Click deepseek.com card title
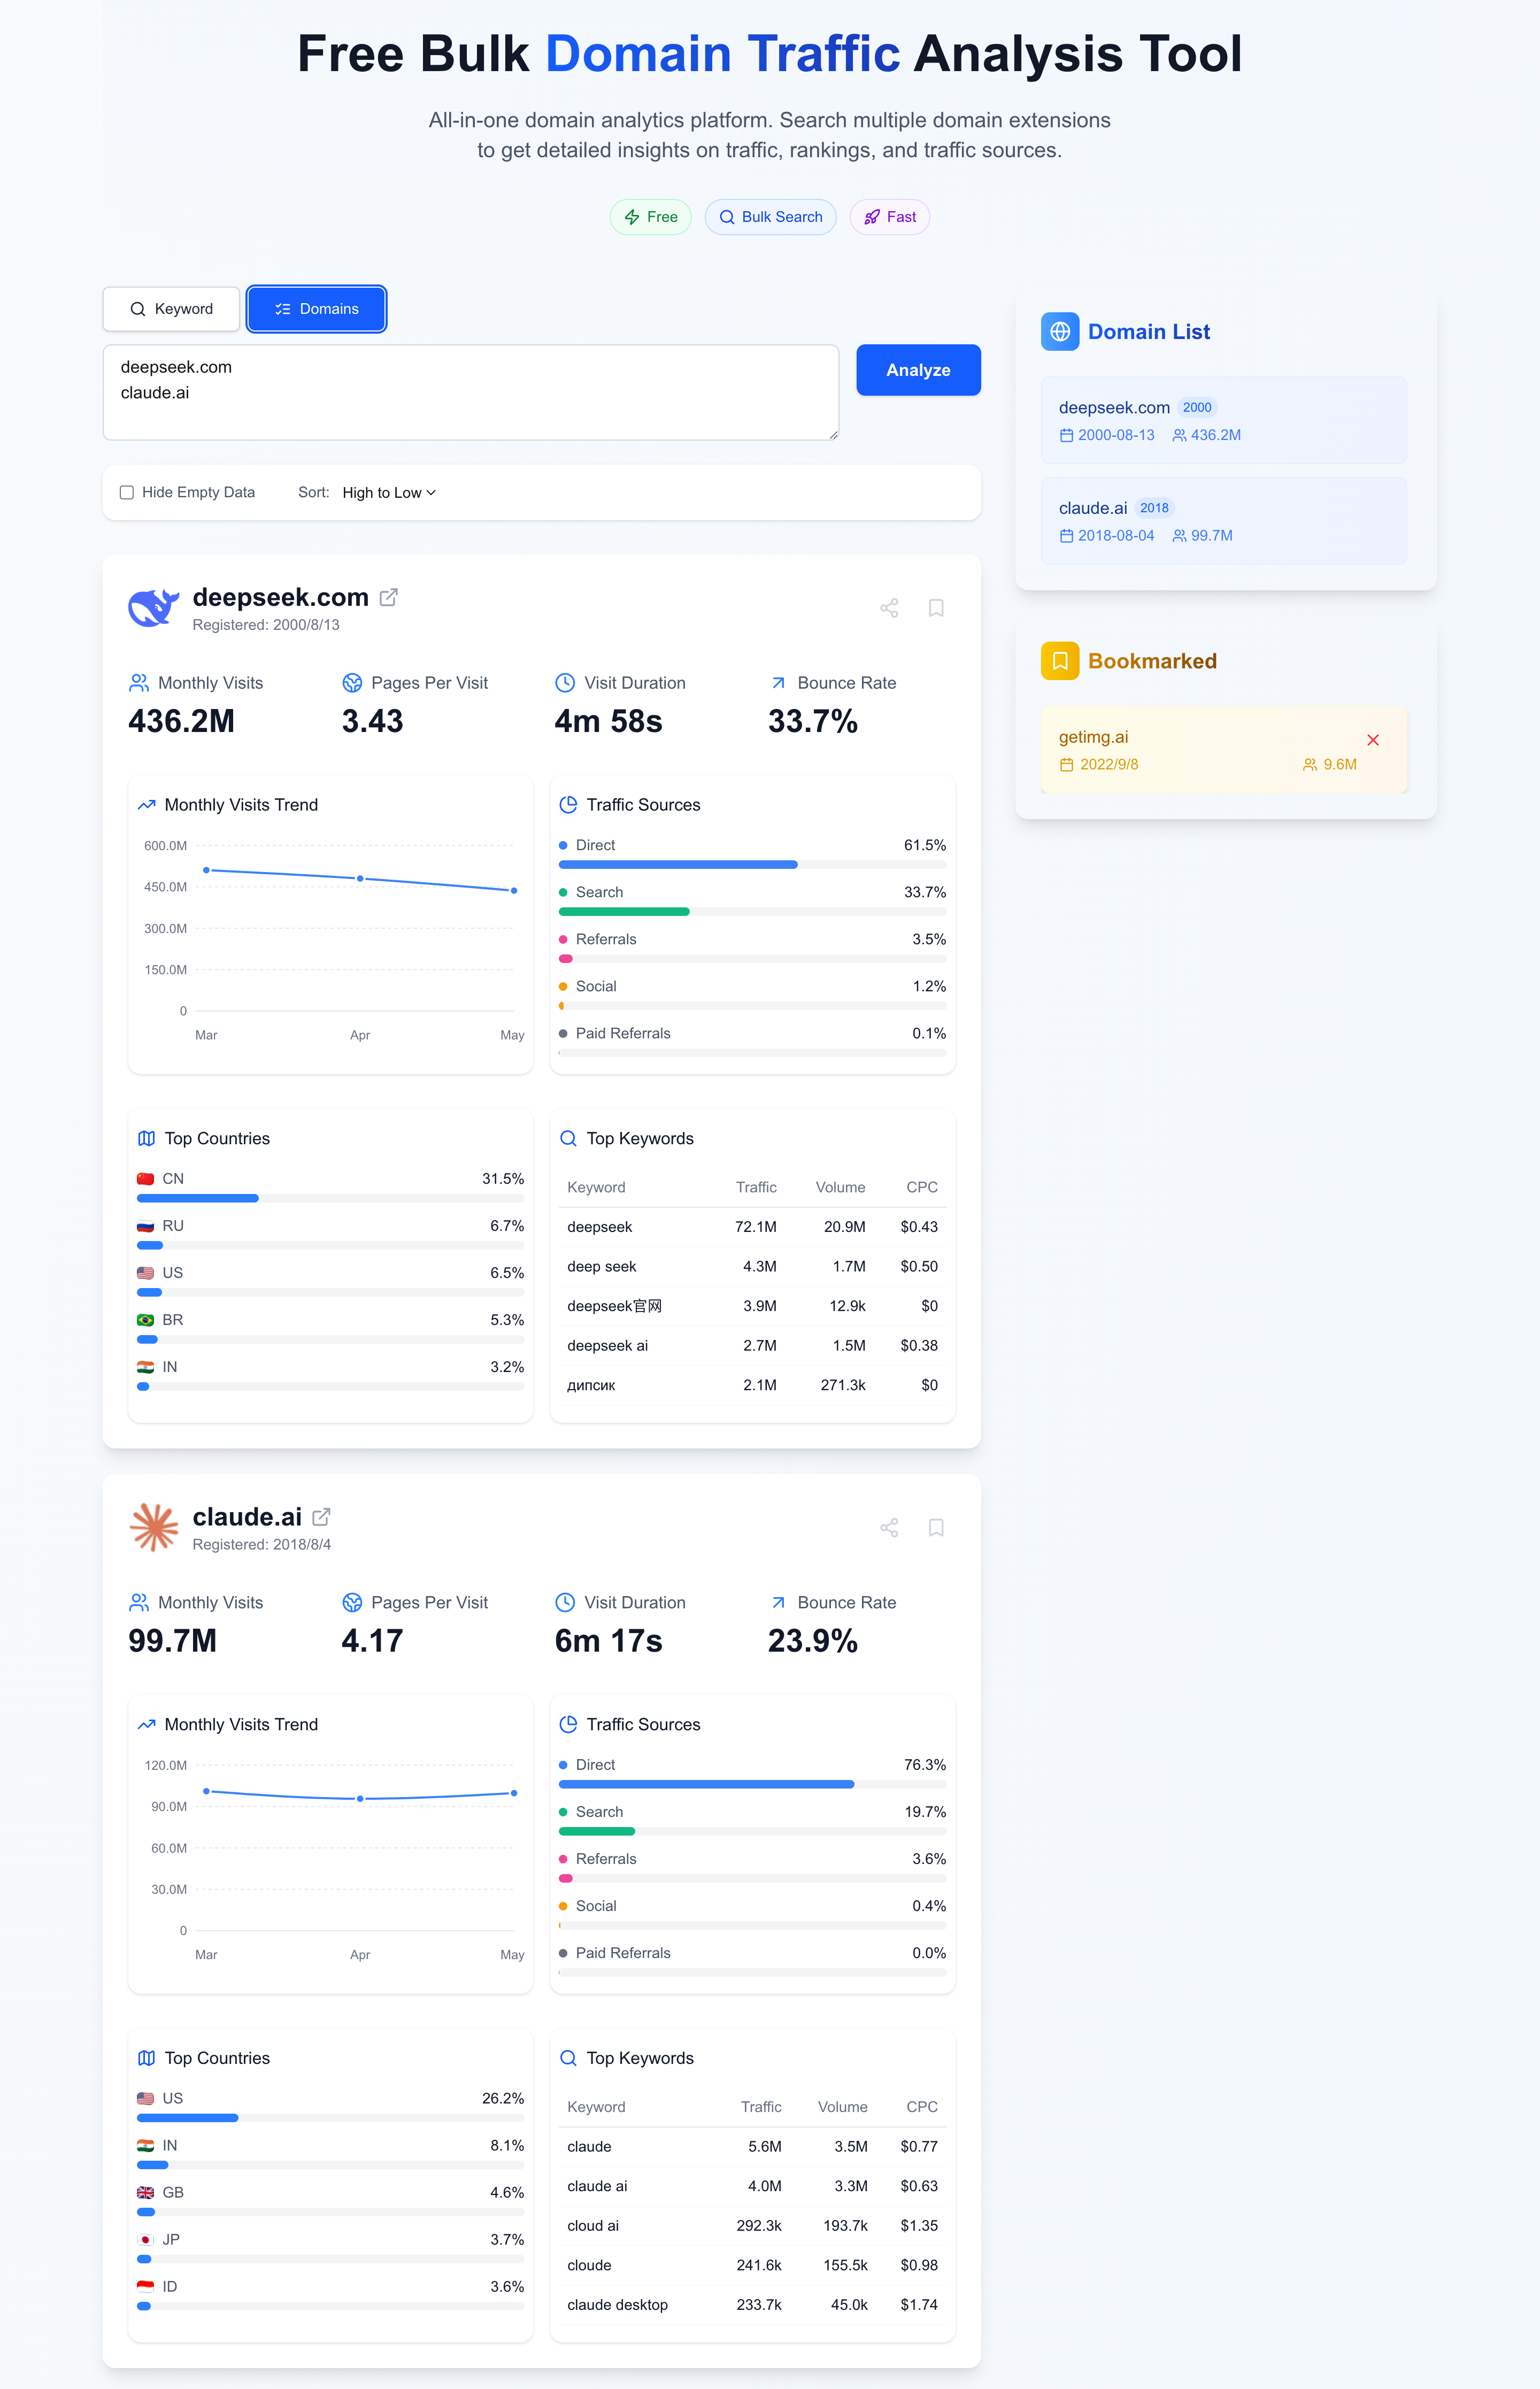 [280, 597]
